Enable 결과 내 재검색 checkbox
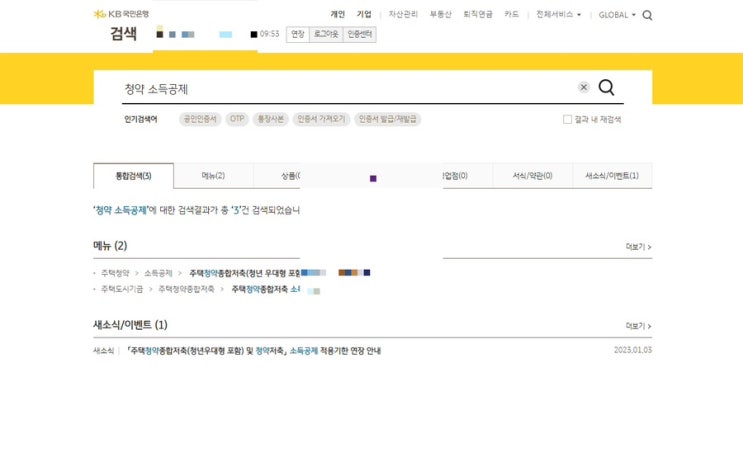The image size is (743, 462). pyautogui.click(x=567, y=119)
